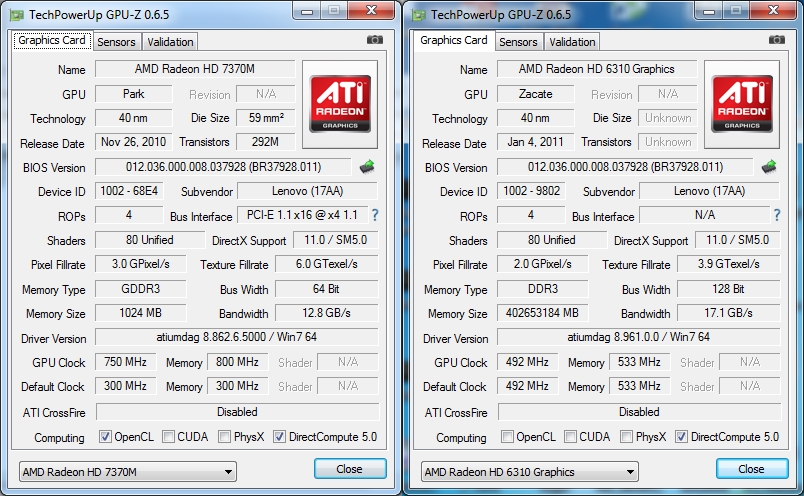Open the AMD Radeon HD 7370M GPU selector dropdown
Viewport: 804px width, 496px height.
(128, 471)
